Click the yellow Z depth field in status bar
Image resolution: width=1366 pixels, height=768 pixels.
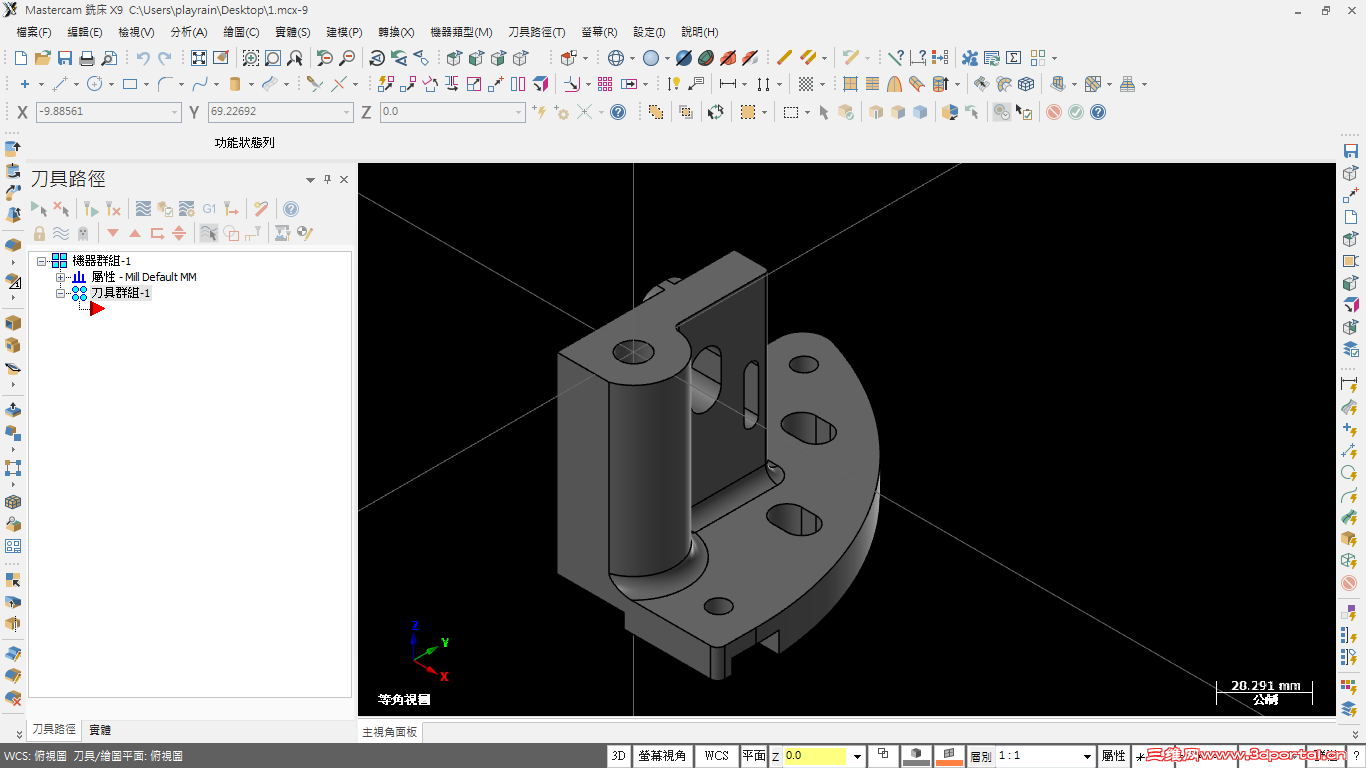[x=816, y=756]
